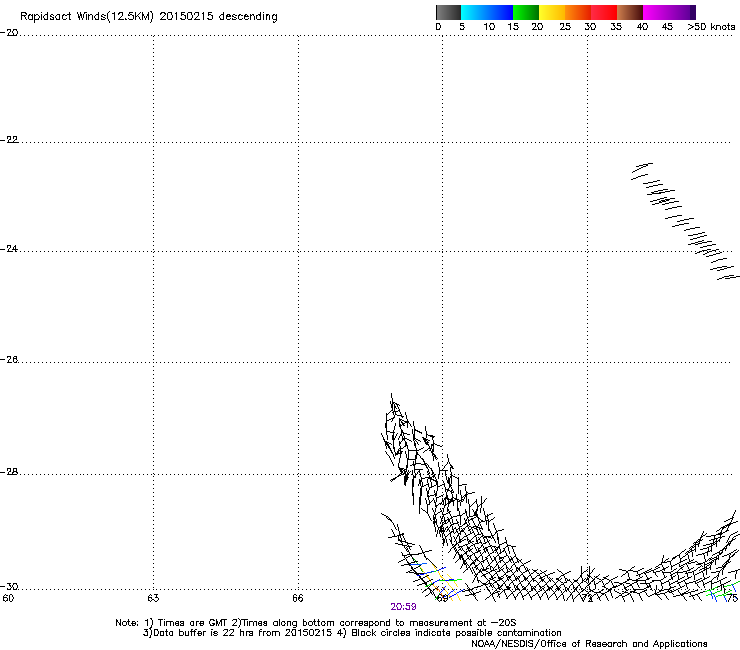Click the -24 latitude axis label
Viewport: 740px width, 650px height.
(9, 249)
